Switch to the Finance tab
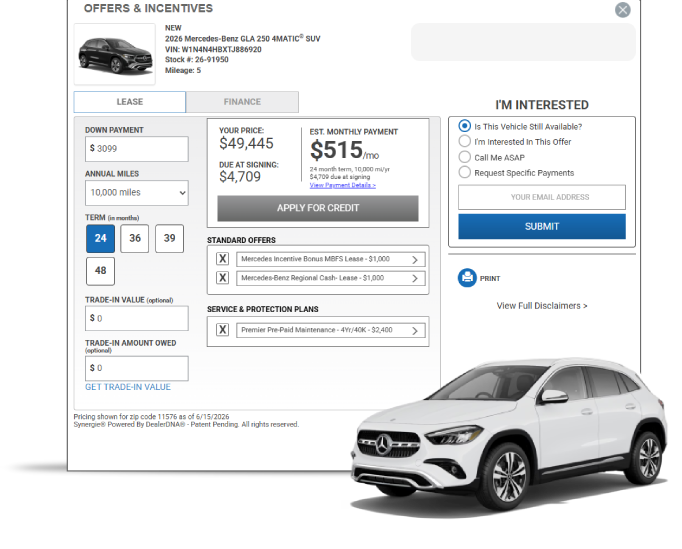The height and width of the screenshot is (549, 682). click(x=242, y=102)
